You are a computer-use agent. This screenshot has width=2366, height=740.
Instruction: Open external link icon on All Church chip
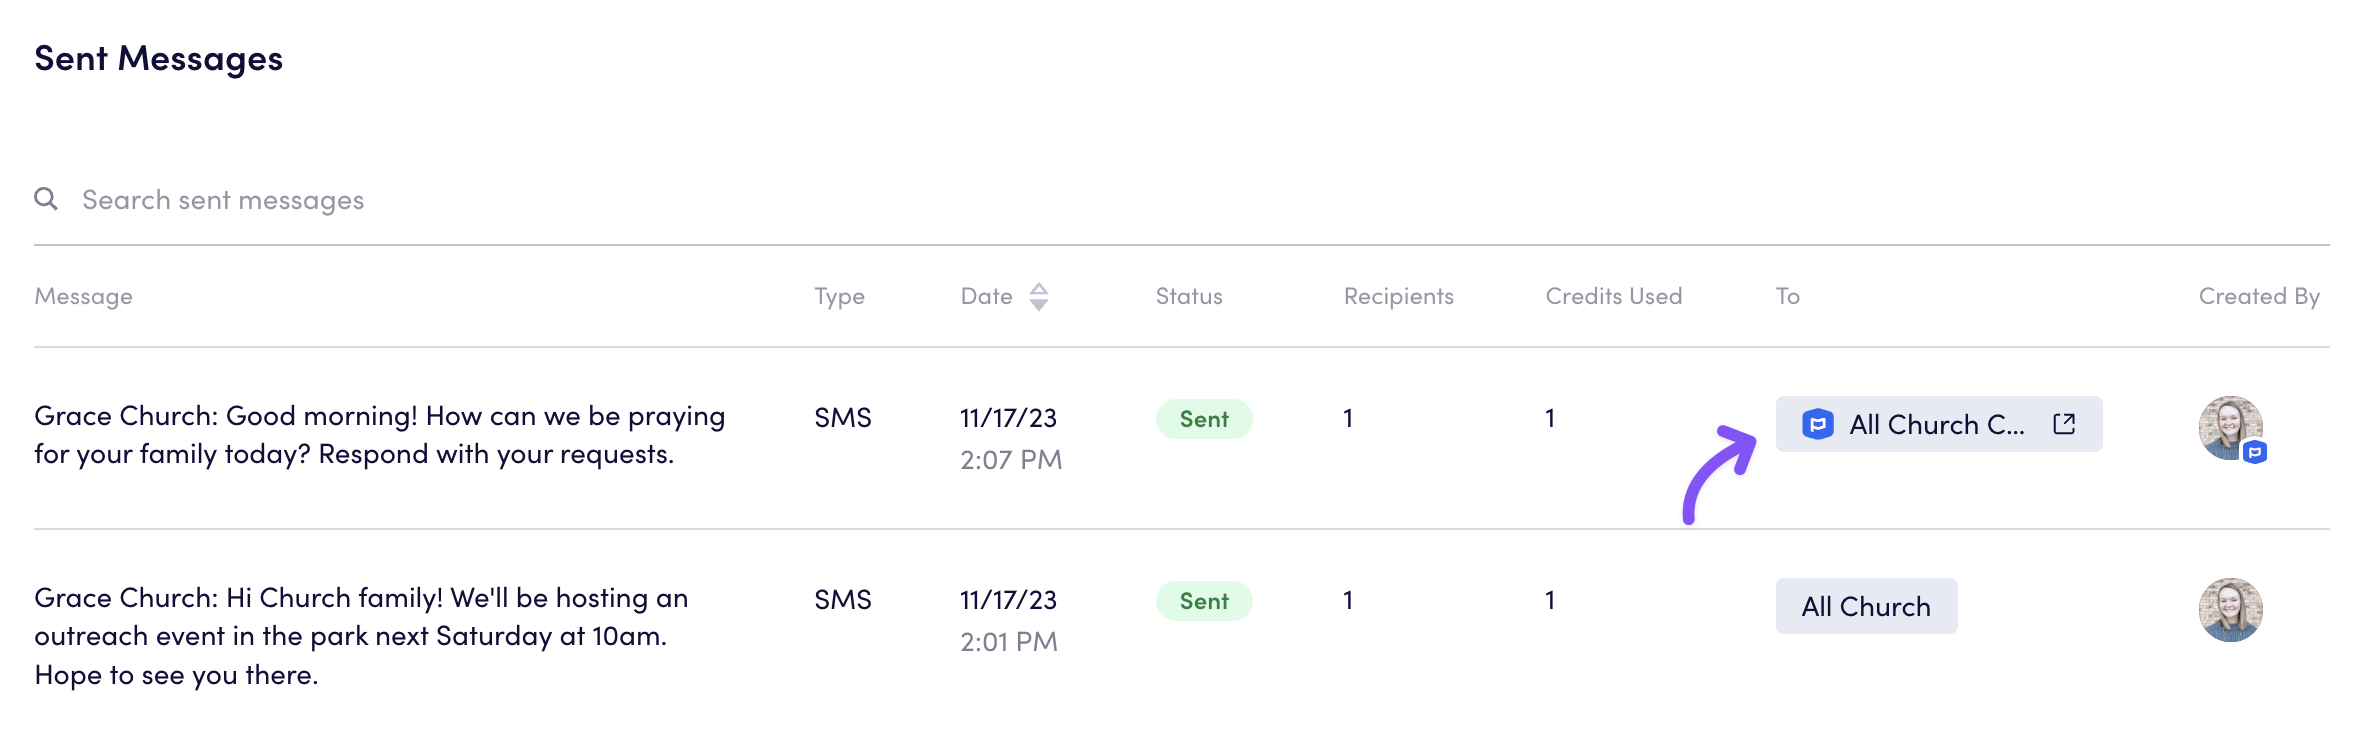[2064, 424]
